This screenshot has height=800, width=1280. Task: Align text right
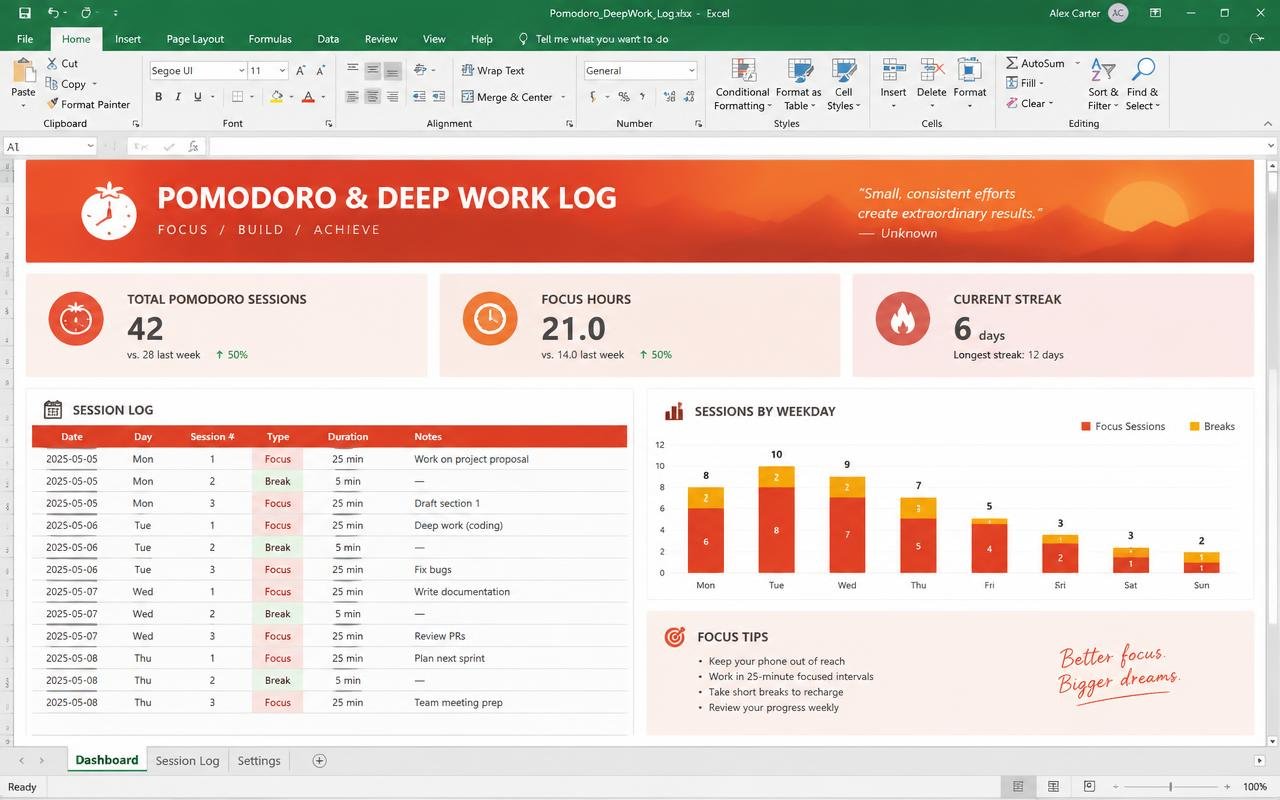point(392,97)
